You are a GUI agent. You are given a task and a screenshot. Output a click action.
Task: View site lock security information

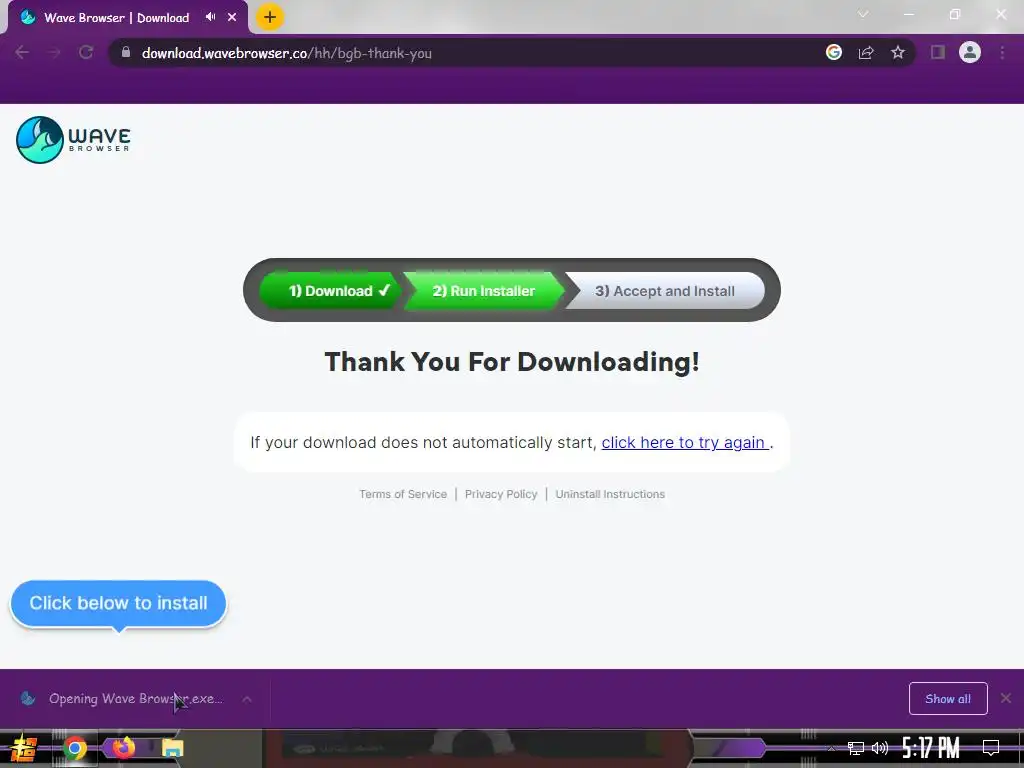coord(126,52)
